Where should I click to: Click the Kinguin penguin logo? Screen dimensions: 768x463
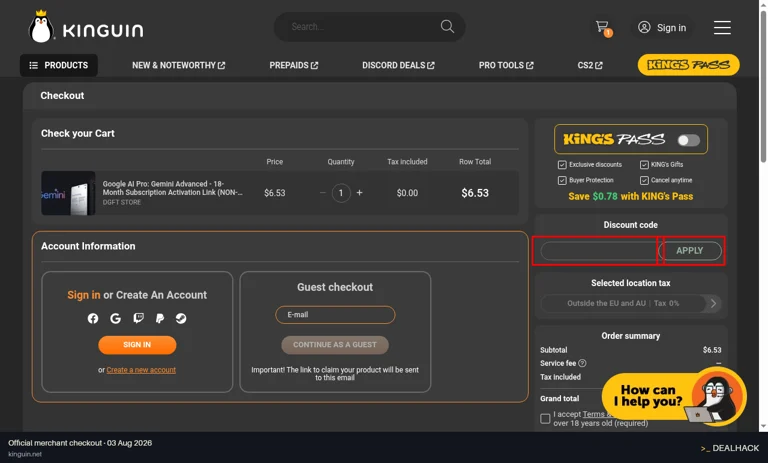[86, 27]
